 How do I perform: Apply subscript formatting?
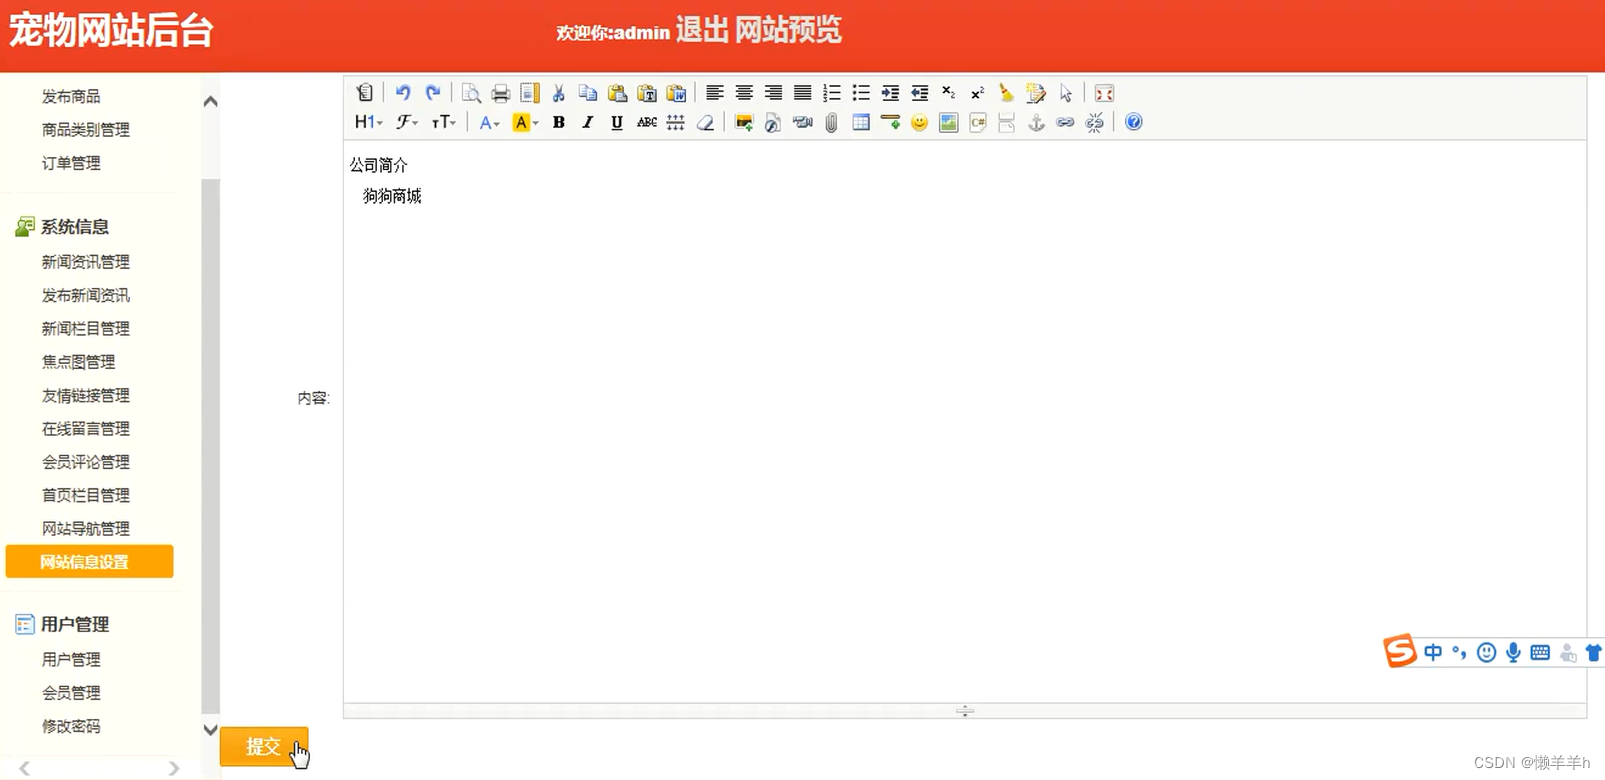[x=949, y=93]
